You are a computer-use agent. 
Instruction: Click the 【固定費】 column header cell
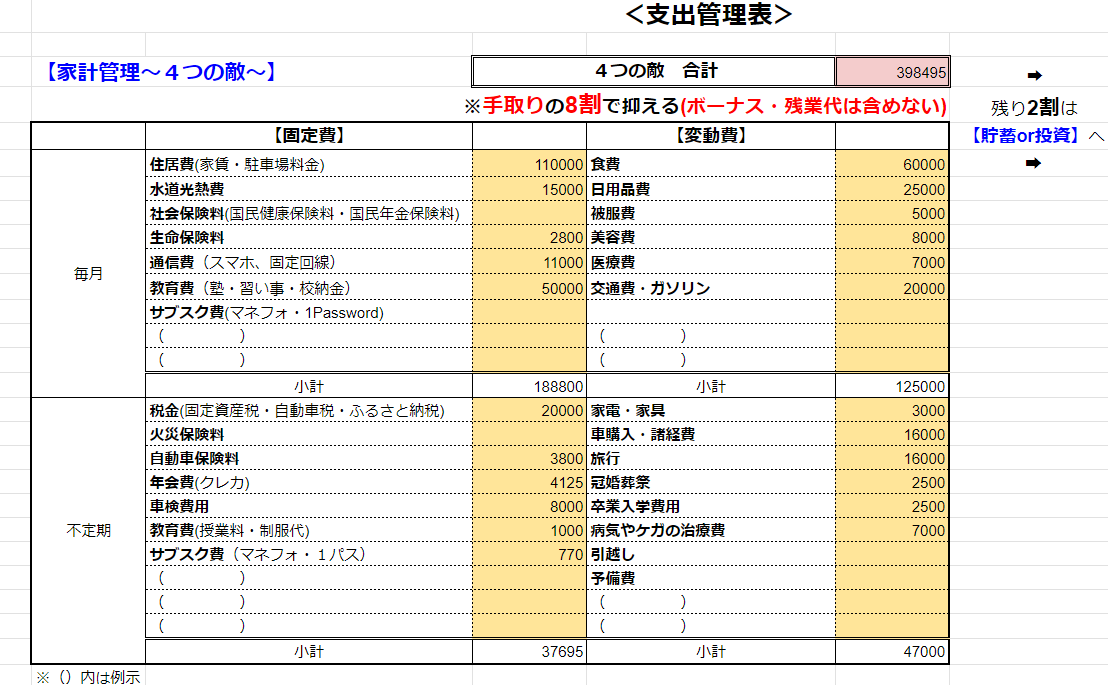(308, 136)
